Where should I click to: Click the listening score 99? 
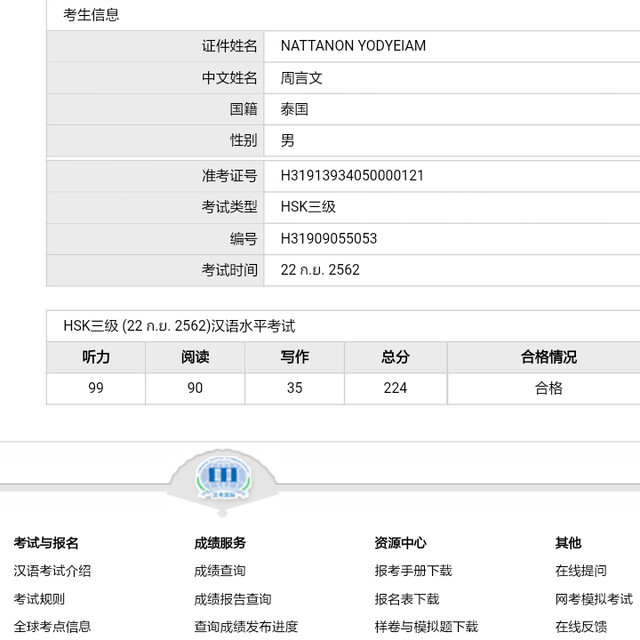96,388
